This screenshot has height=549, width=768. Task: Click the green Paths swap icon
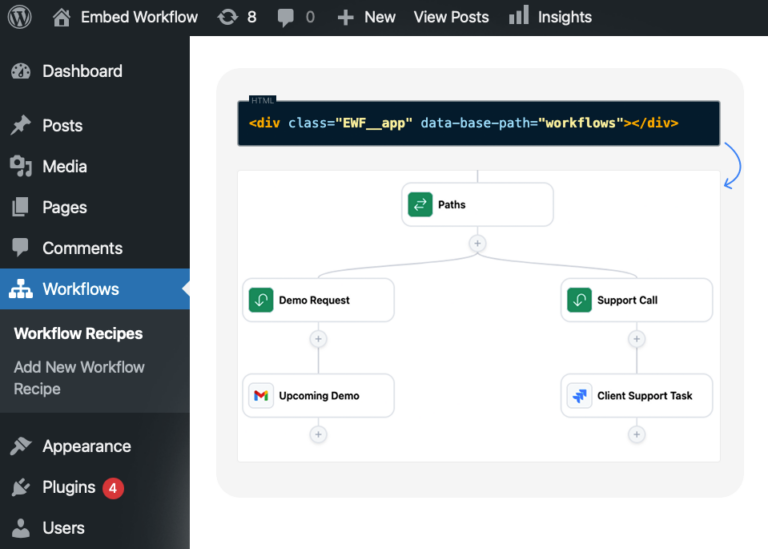coord(420,205)
